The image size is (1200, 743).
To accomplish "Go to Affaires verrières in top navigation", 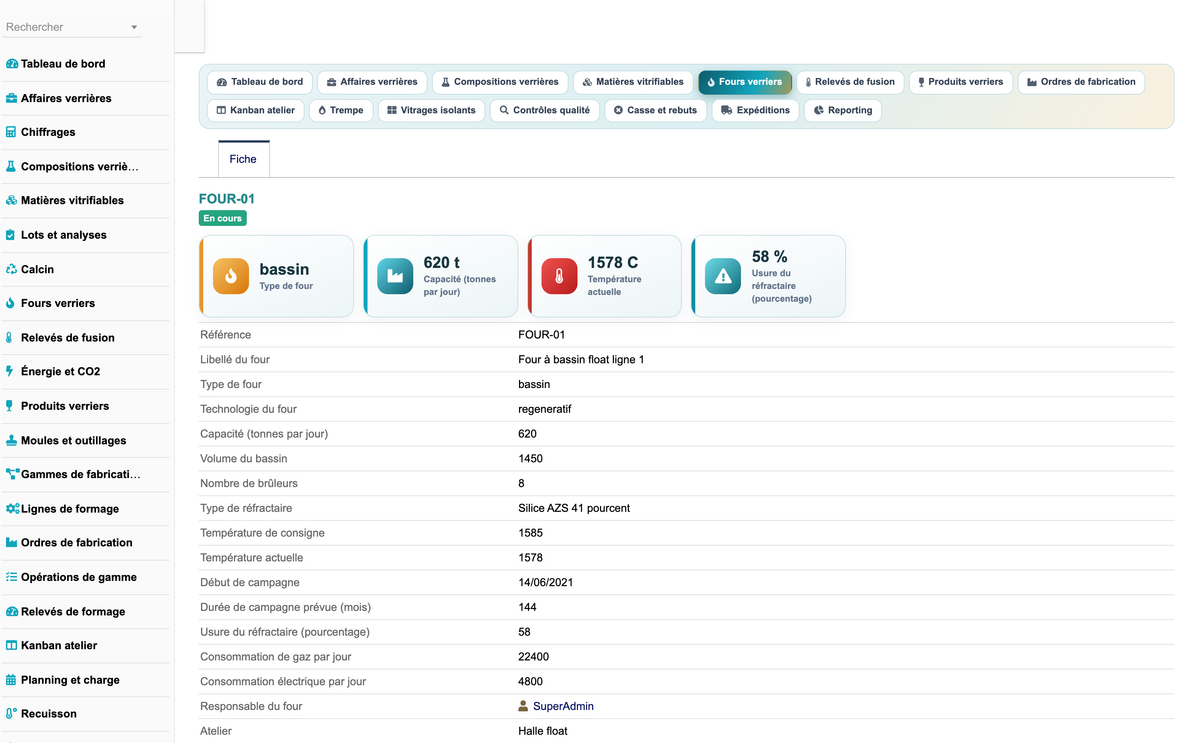I will (x=373, y=82).
